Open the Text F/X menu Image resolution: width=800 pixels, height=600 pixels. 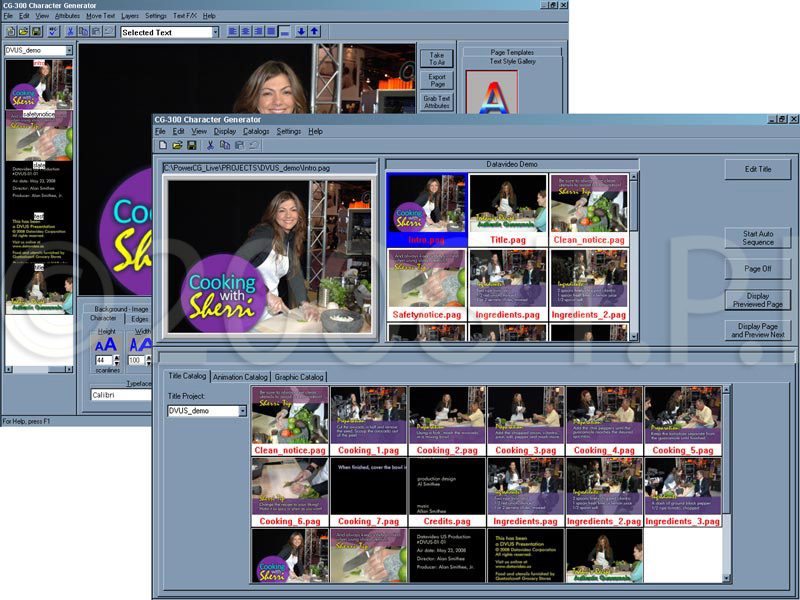coord(185,16)
